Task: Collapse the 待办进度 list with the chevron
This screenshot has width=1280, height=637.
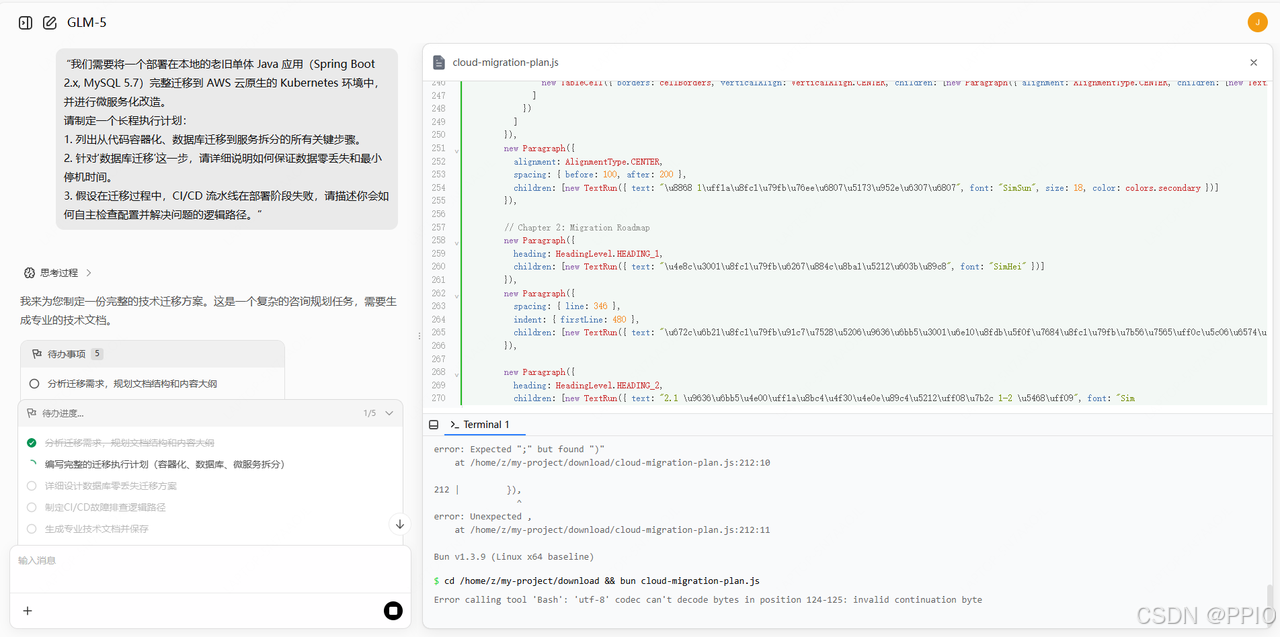Action: (x=390, y=413)
